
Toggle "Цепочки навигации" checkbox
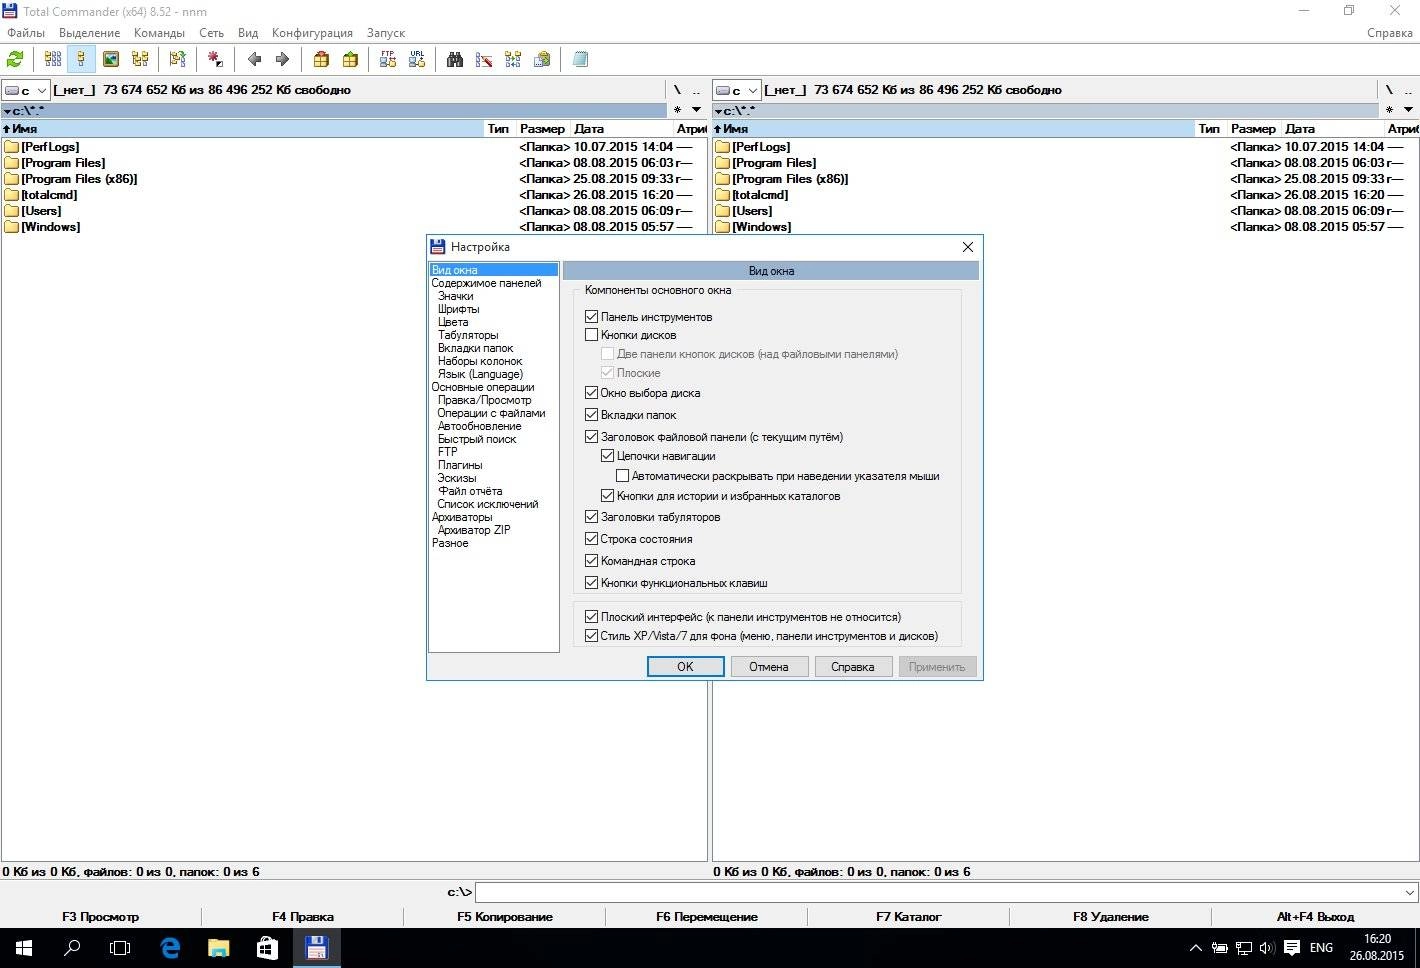607,456
